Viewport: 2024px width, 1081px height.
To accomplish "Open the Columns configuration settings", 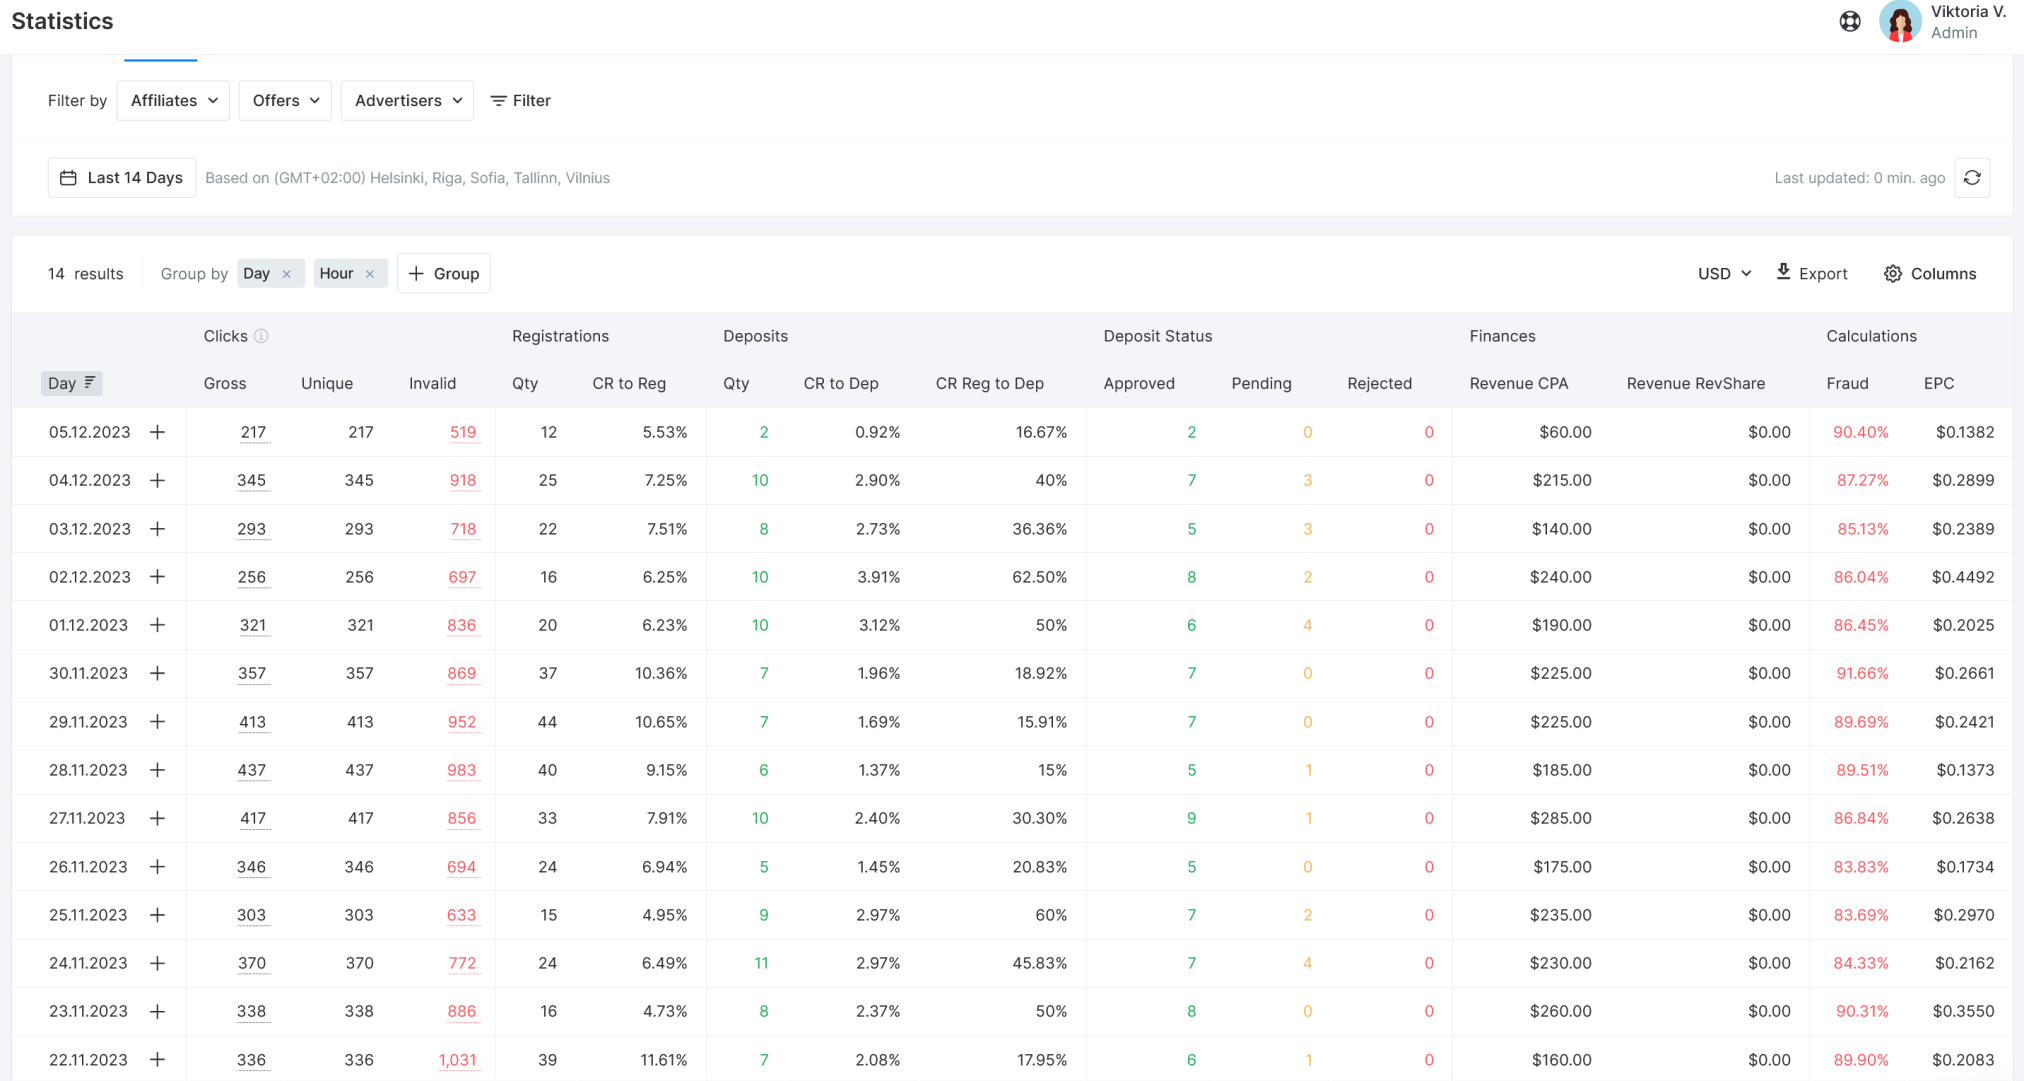I will [1929, 273].
